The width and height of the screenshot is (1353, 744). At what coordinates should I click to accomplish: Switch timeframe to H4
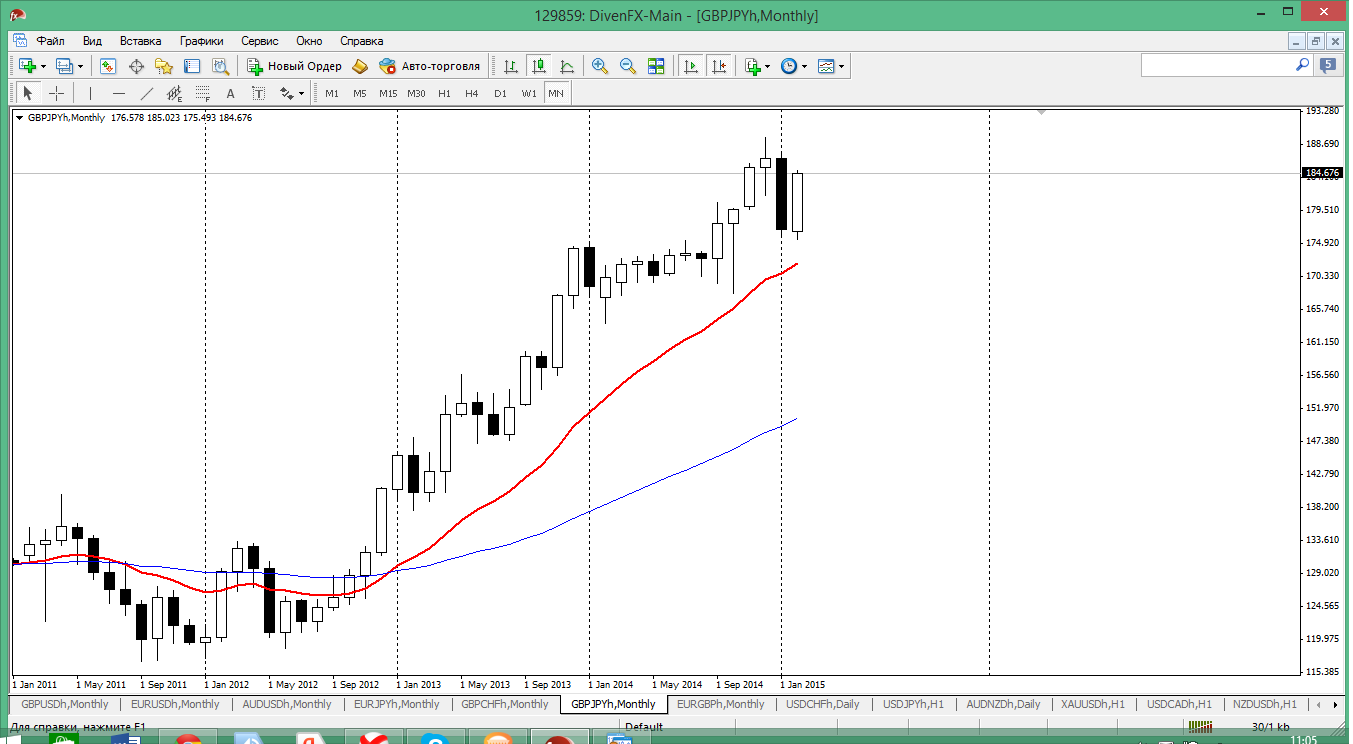[x=472, y=93]
